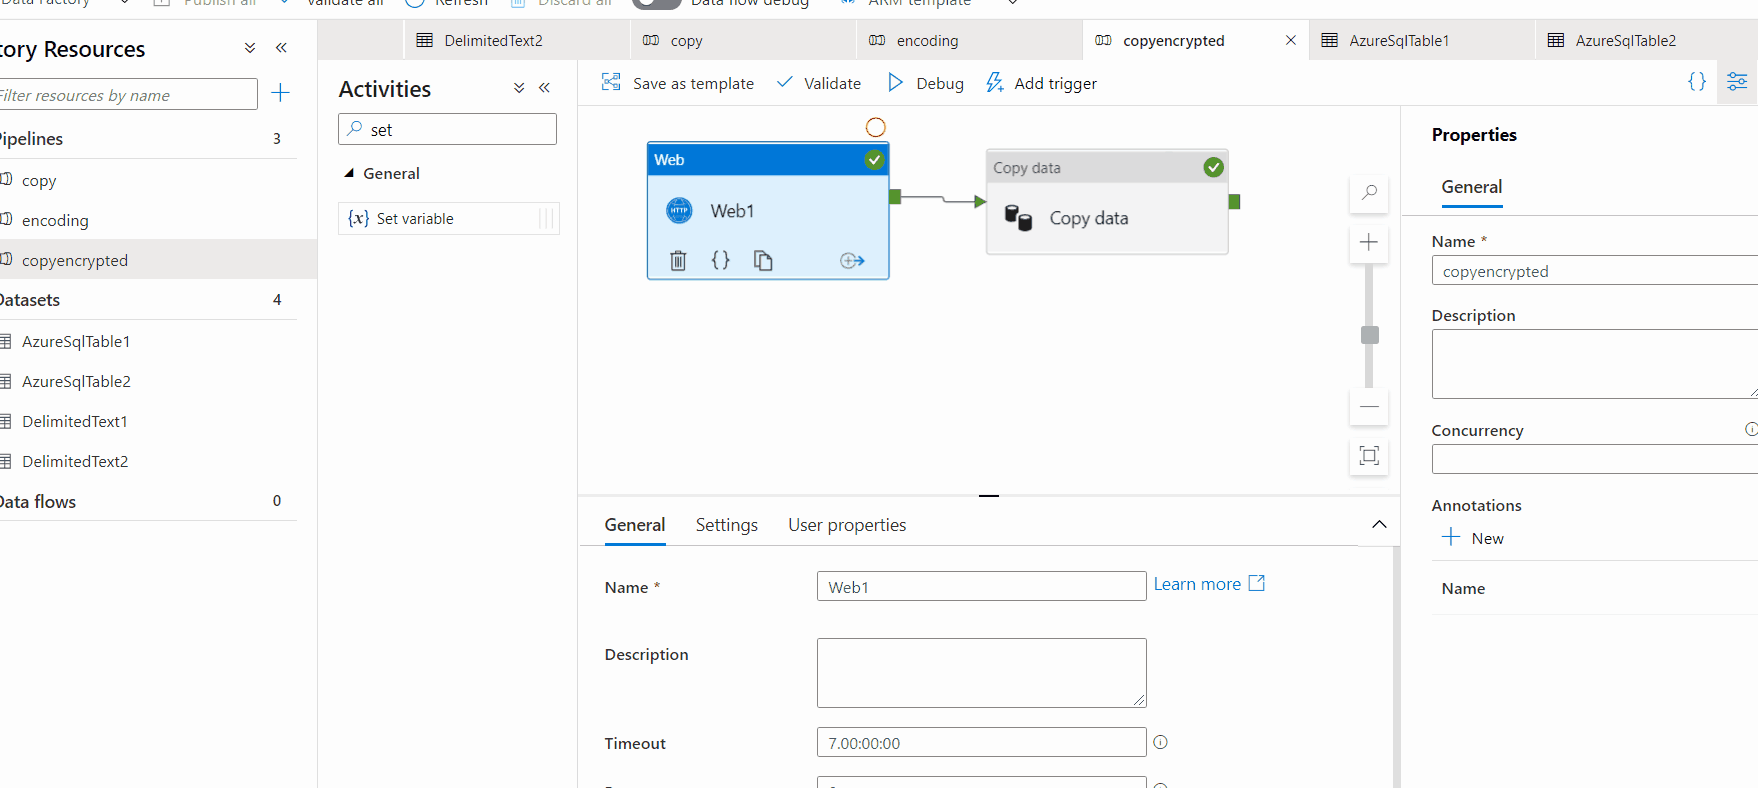This screenshot has width=1758, height=788.
Task: Add new factory resource plus icon
Action: coord(280,93)
